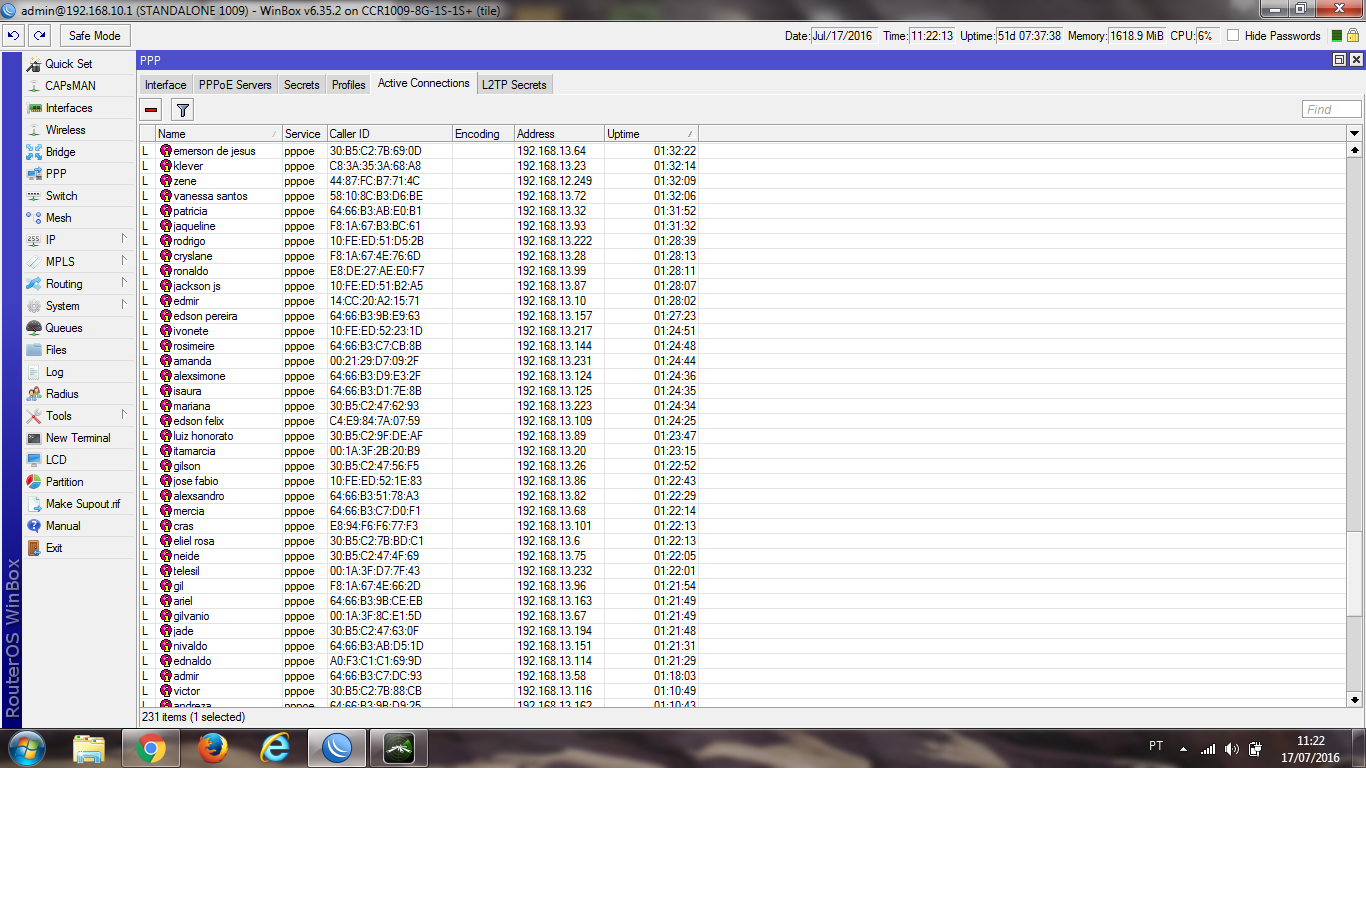Viewport: 1366px width, 900px height.
Task: Sort by the Service column header
Action: coord(304,133)
